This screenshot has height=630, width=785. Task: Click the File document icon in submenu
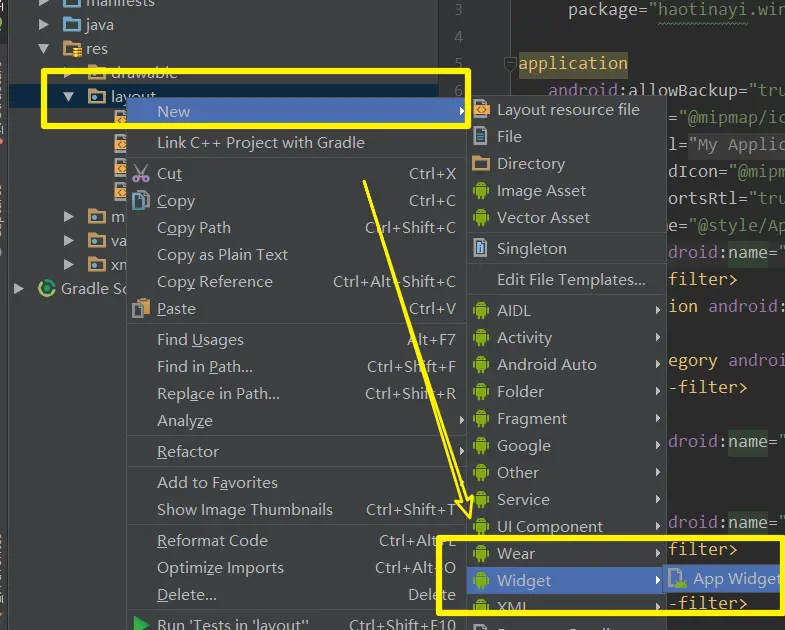tap(481, 136)
